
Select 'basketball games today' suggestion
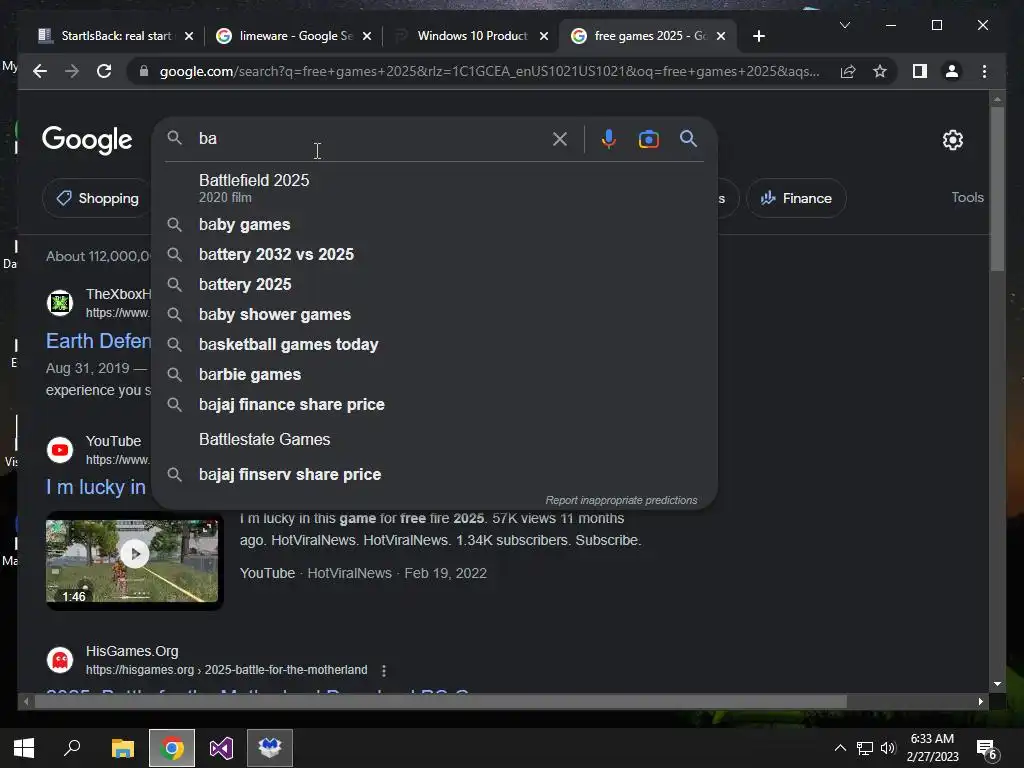tap(434, 345)
